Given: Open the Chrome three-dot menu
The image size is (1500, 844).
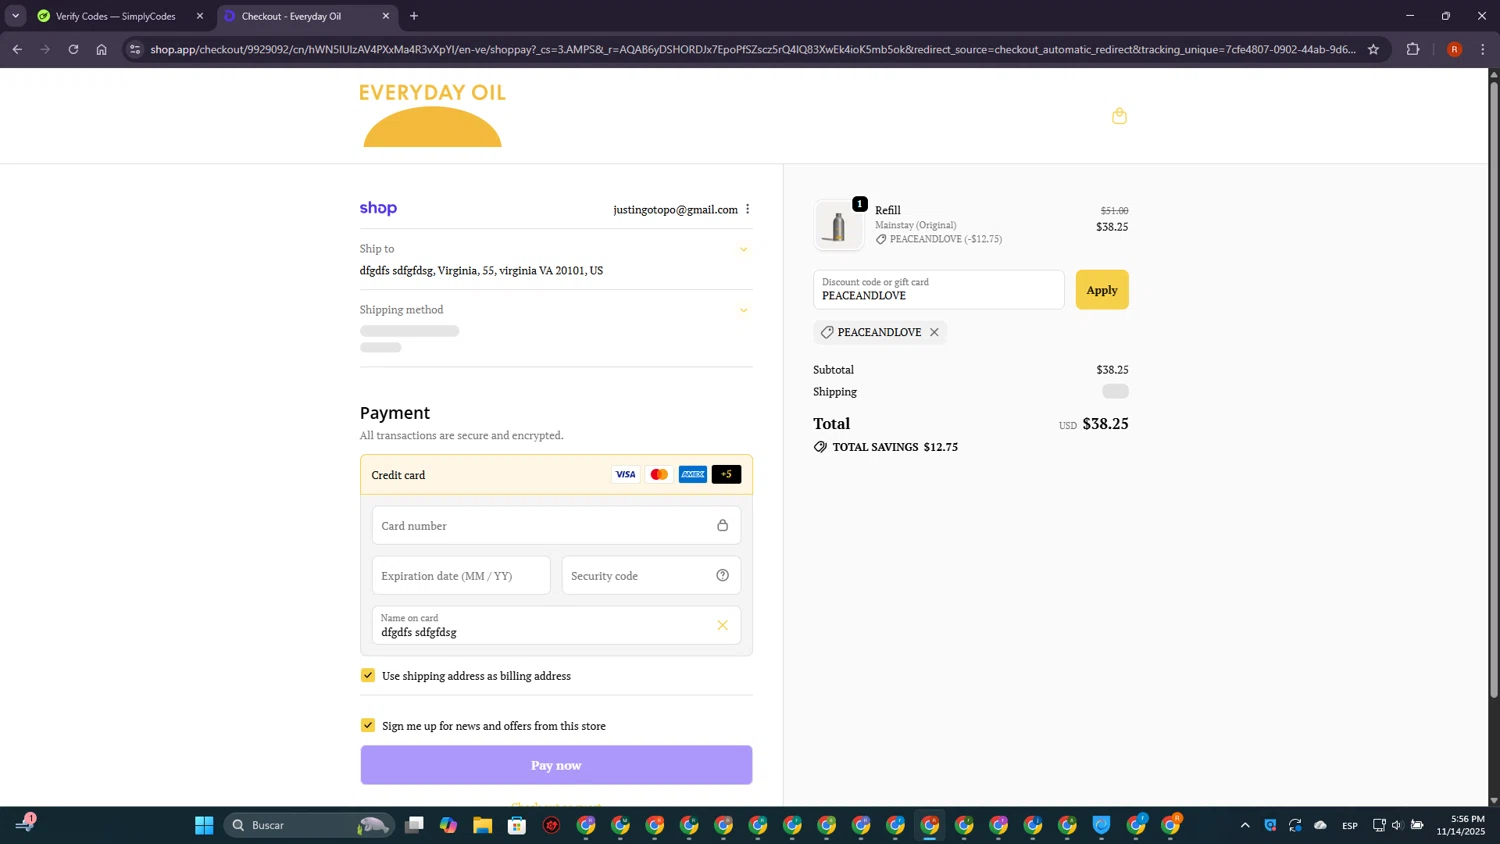Looking at the screenshot, I should click(x=1483, y=49).
